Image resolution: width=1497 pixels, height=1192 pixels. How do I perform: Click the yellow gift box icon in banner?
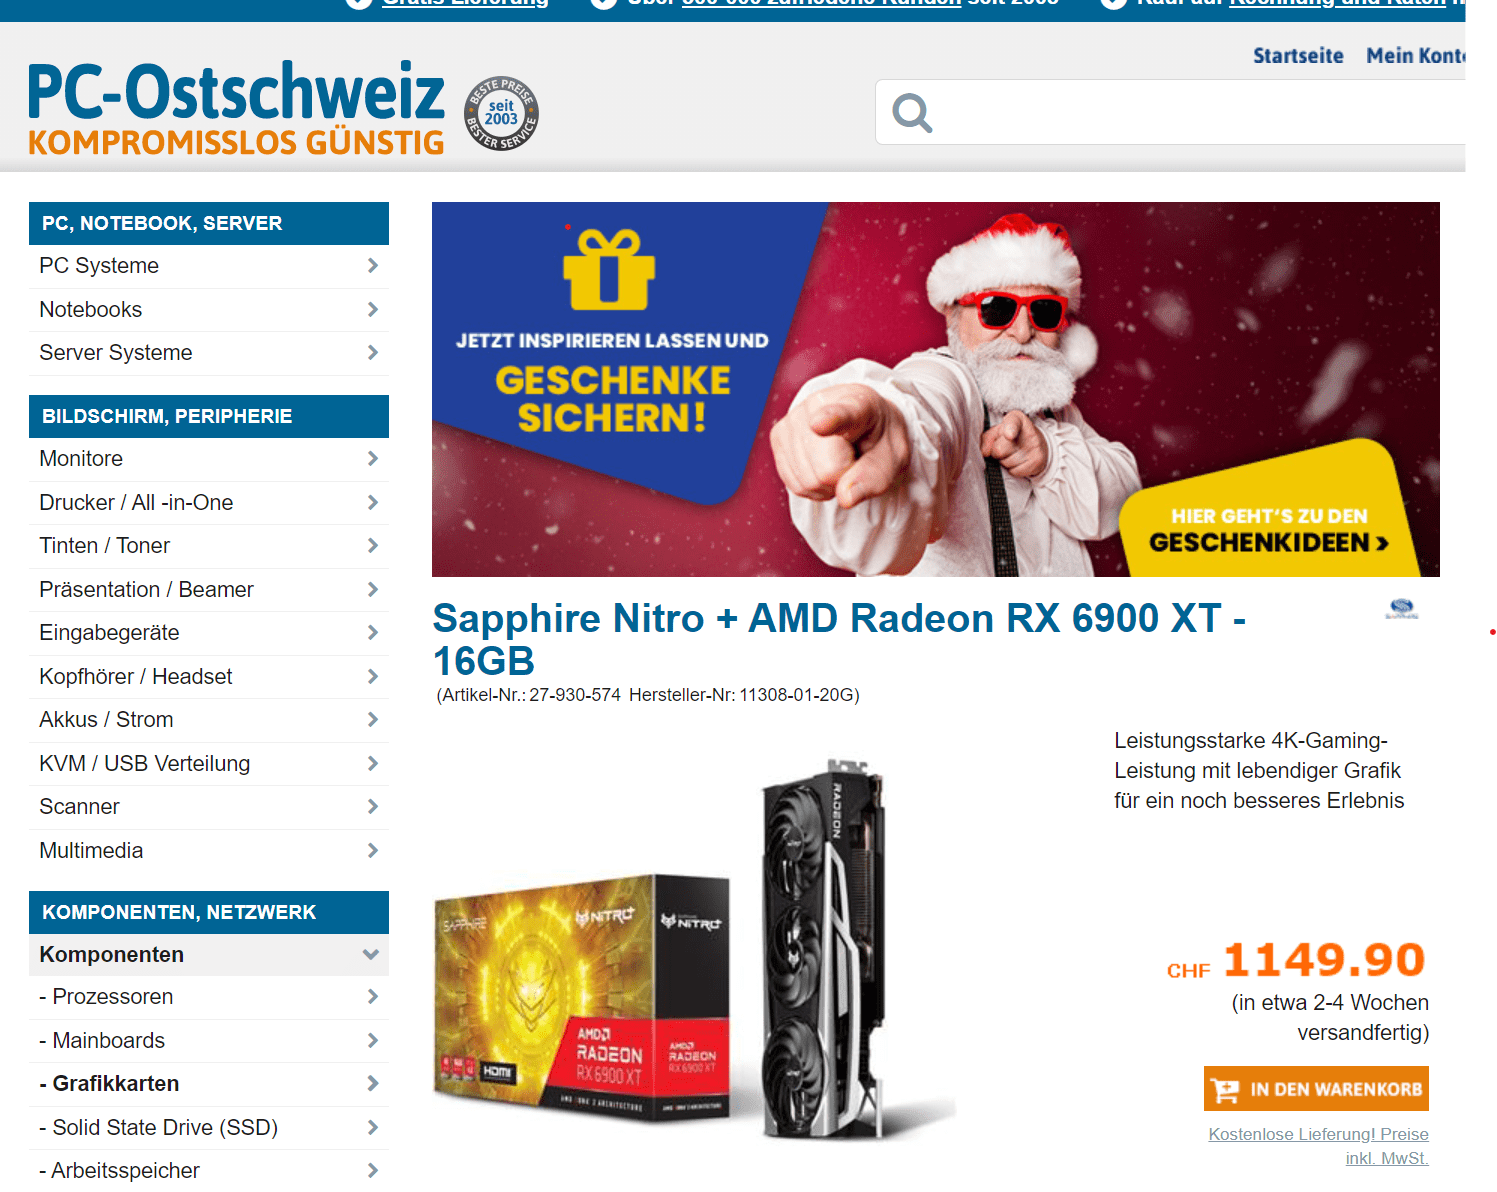(609, 269)
